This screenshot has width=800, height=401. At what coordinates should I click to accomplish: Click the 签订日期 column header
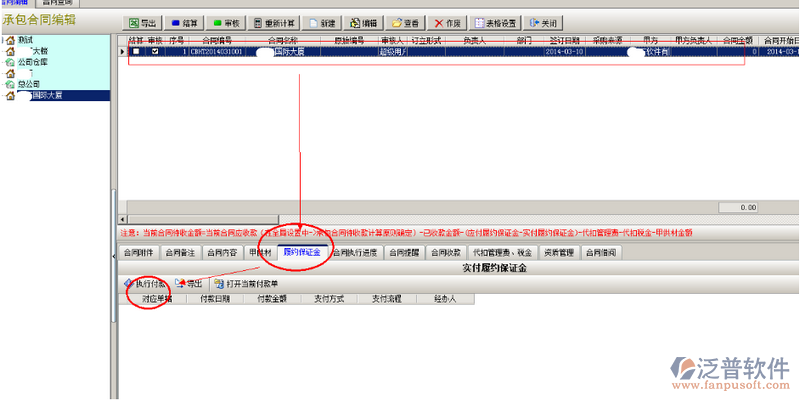click(564, 40)
